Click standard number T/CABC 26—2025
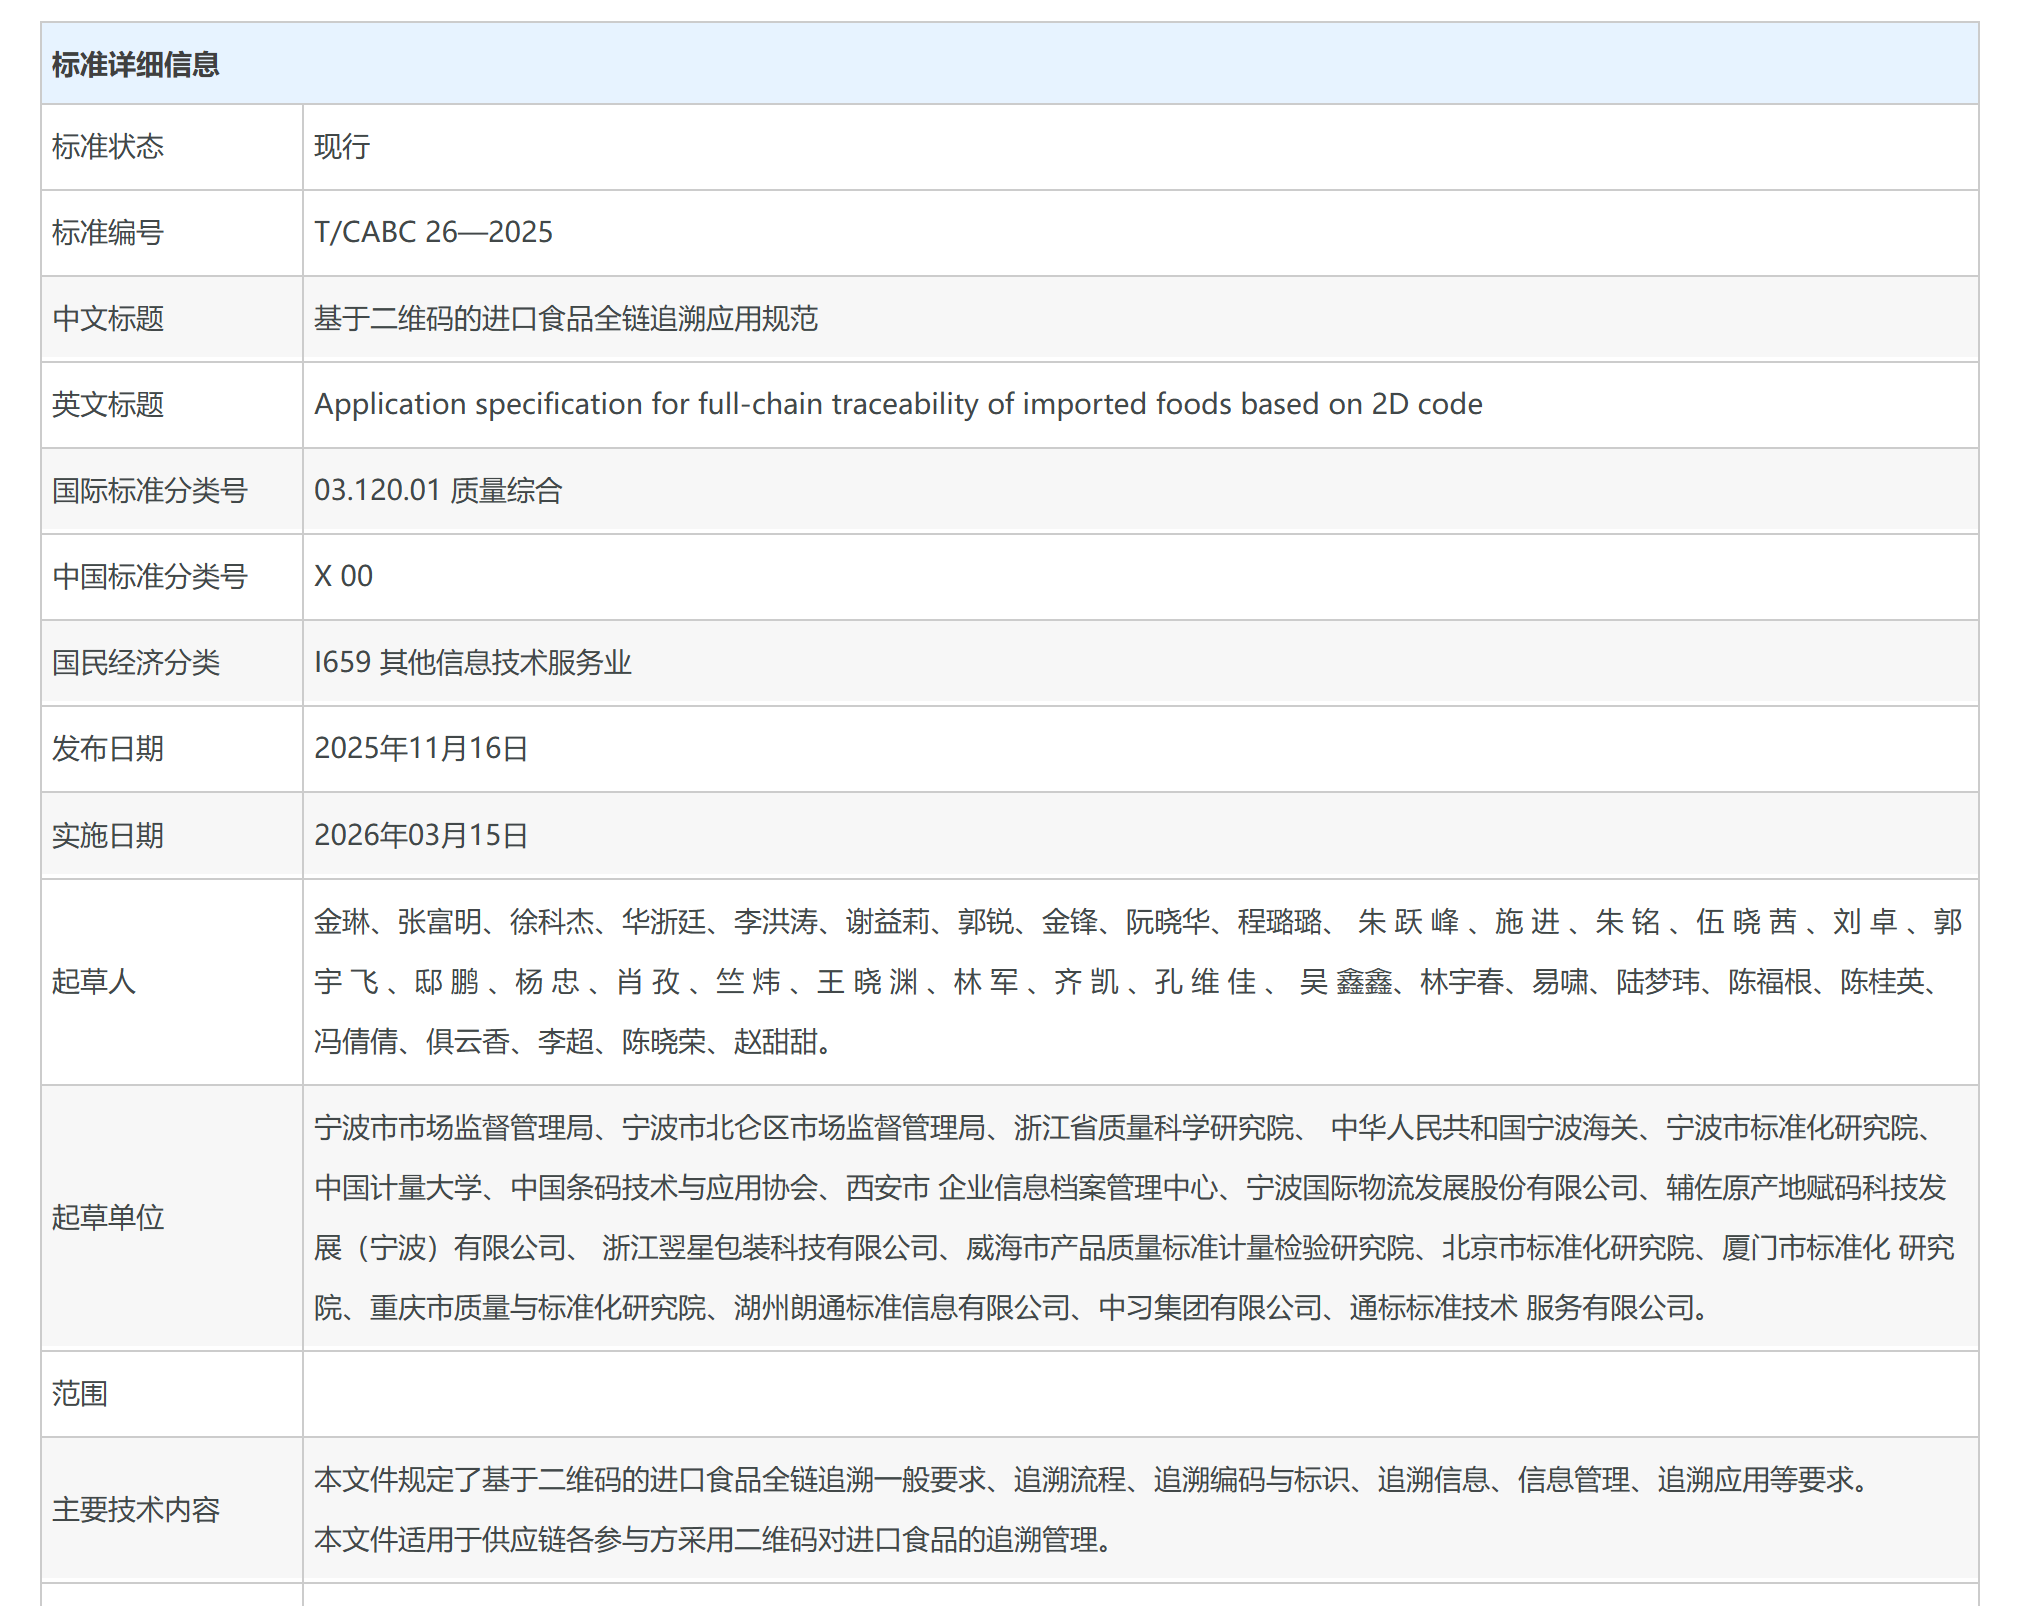Viewport: 2026px width, 1606px height. click(x=433, y=232)
